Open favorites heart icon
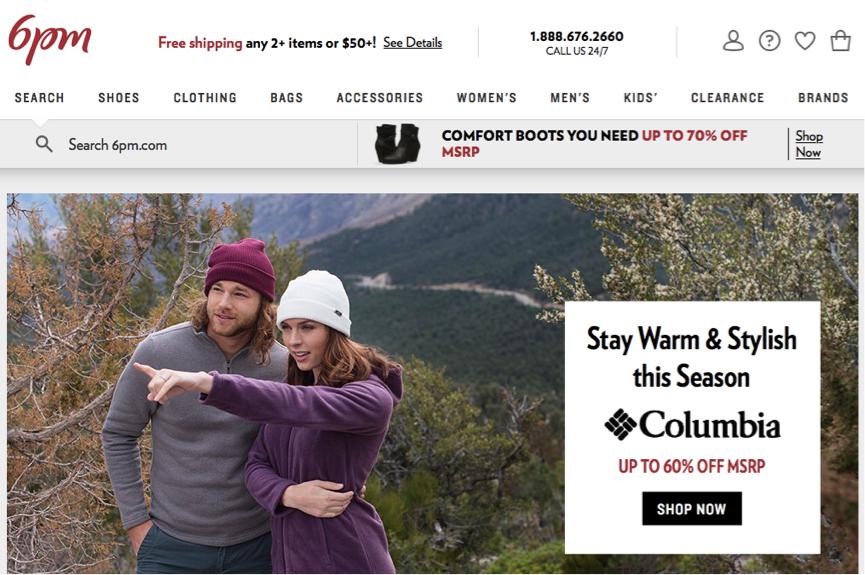This screenshot has width=865, height=575. pos(805,41)
